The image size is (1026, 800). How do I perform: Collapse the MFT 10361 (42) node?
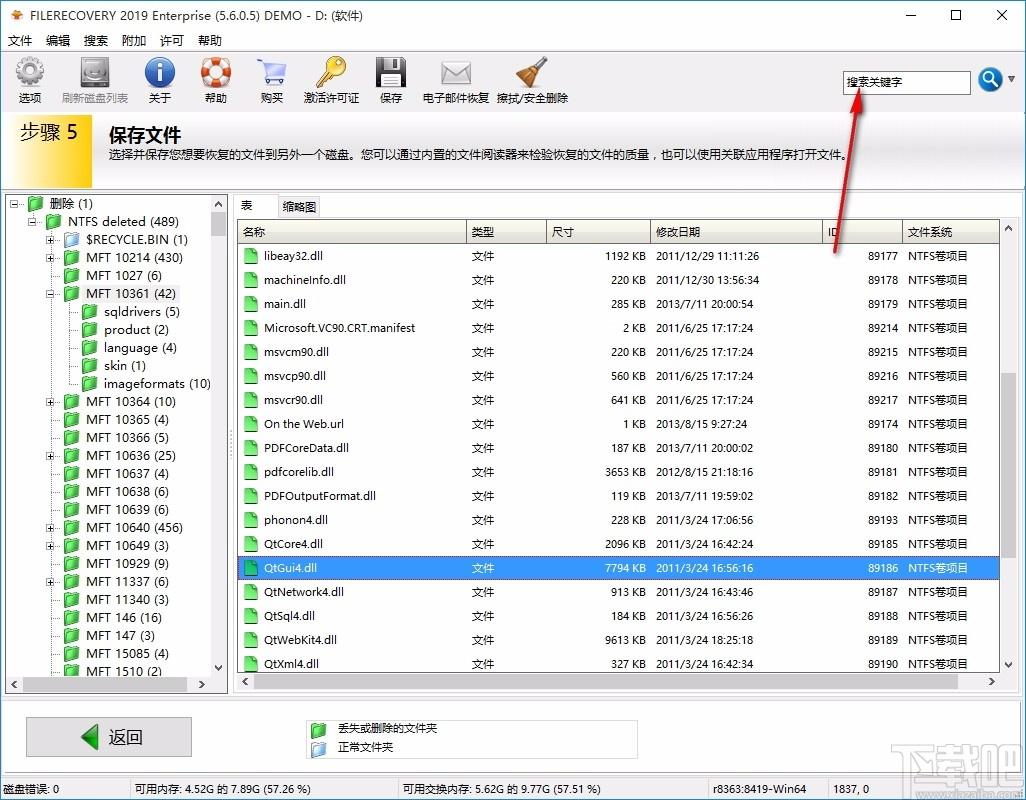[x=50, y=294]
